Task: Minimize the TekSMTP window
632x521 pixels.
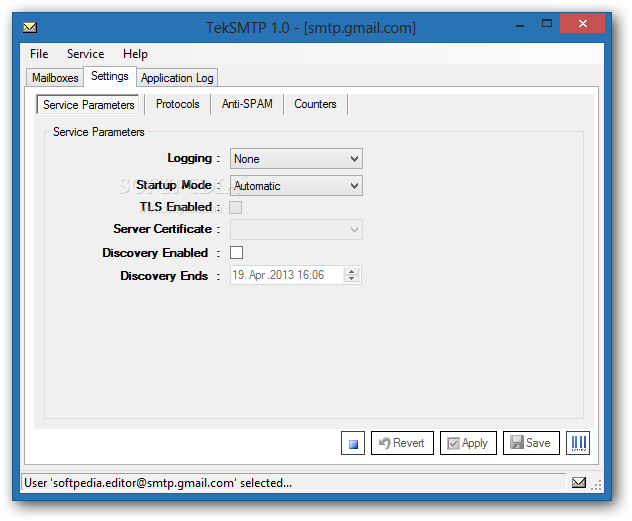Action: (x=520, y=25)
